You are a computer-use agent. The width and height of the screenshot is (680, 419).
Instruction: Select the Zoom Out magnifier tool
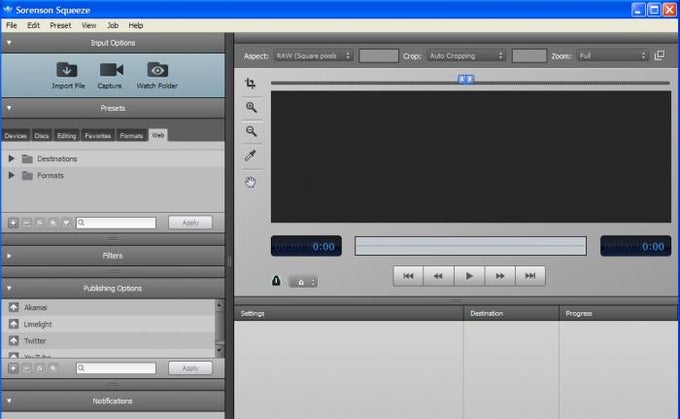tap(251, 131)
